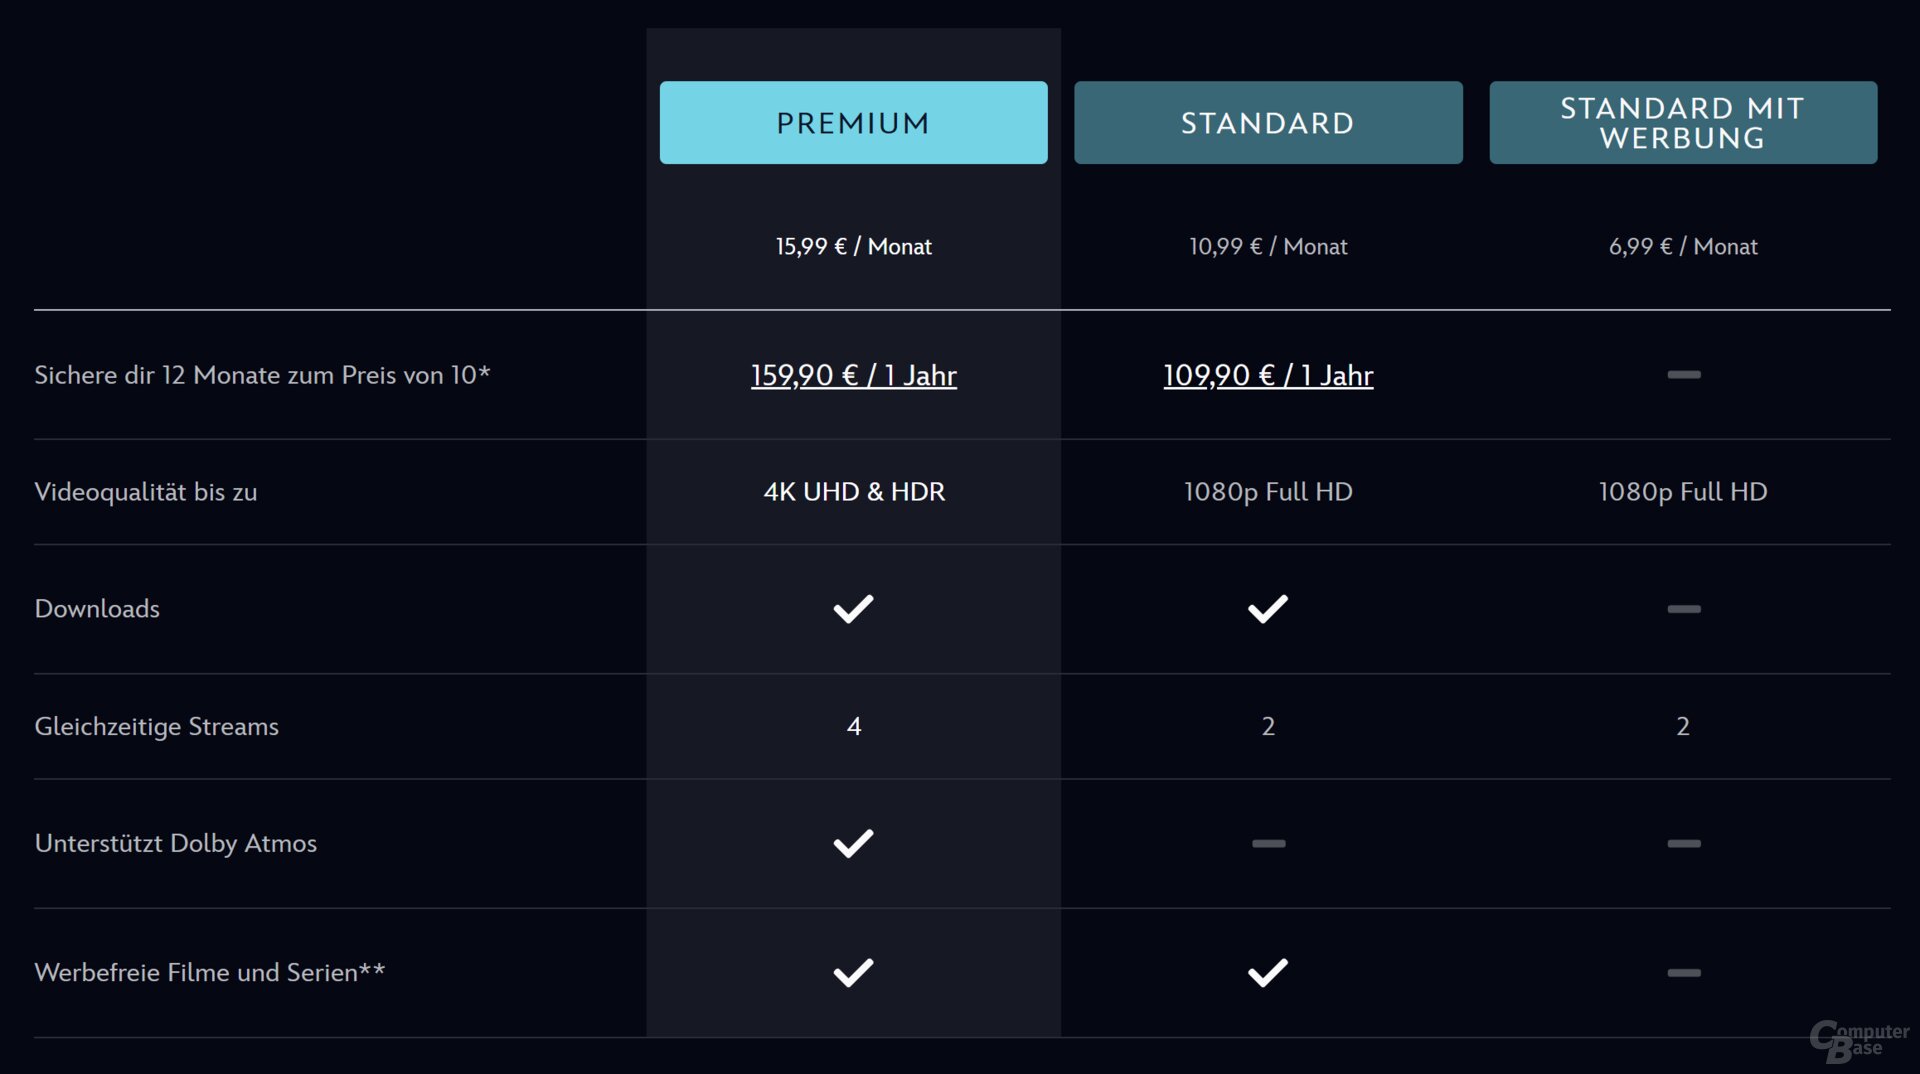
Task: Click the 15,99 € / Monat Premium price
Action: click(853, 246)
